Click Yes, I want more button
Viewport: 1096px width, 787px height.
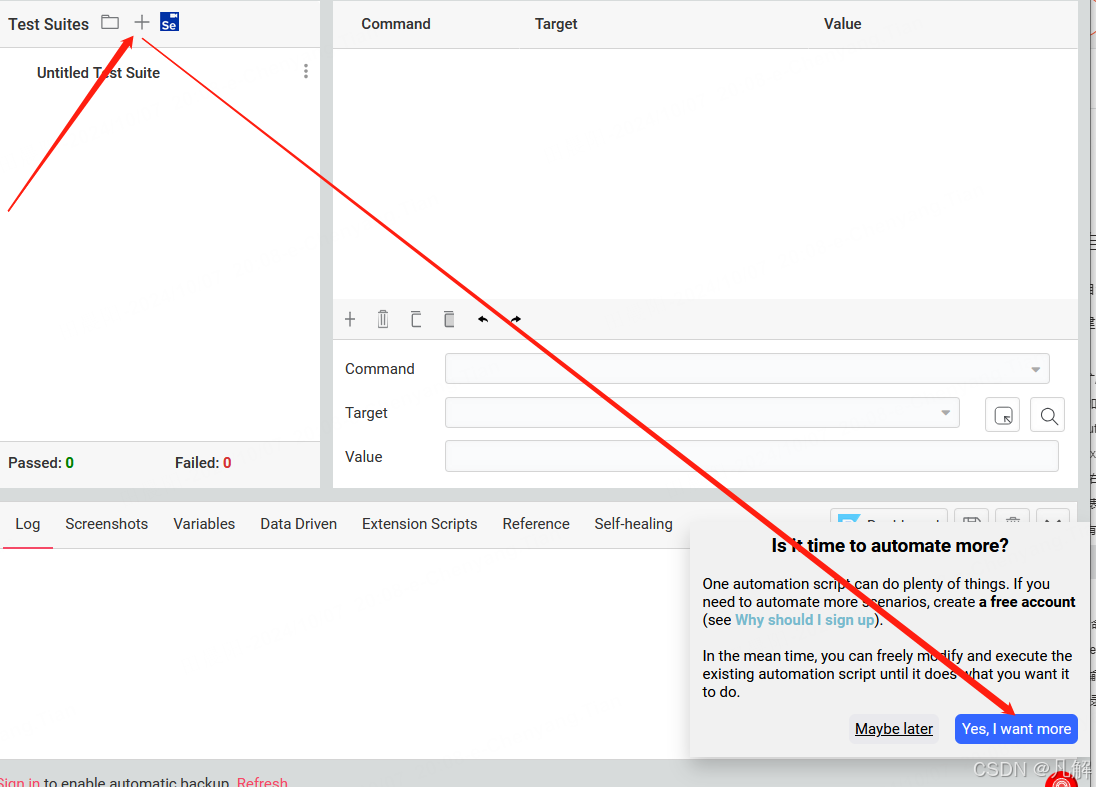(1016, 729)
